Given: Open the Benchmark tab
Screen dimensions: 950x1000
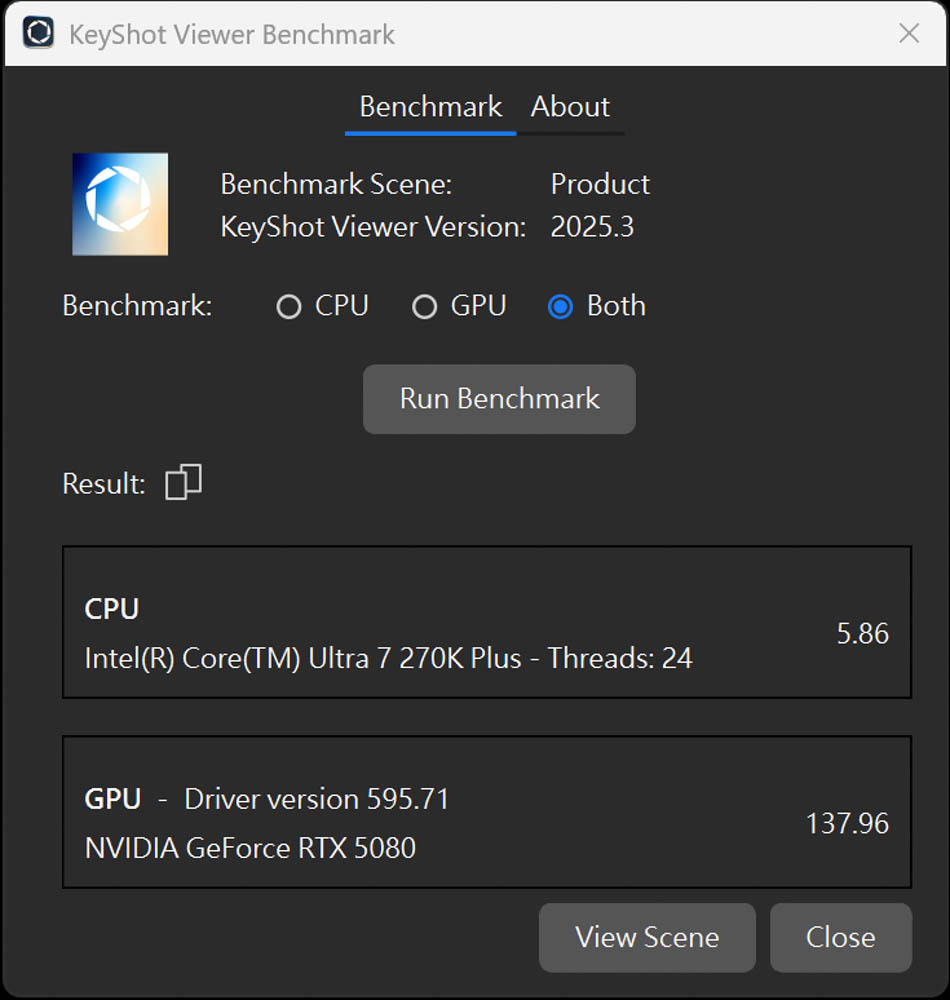Looking at the screenshot, I should pos(430,107).
